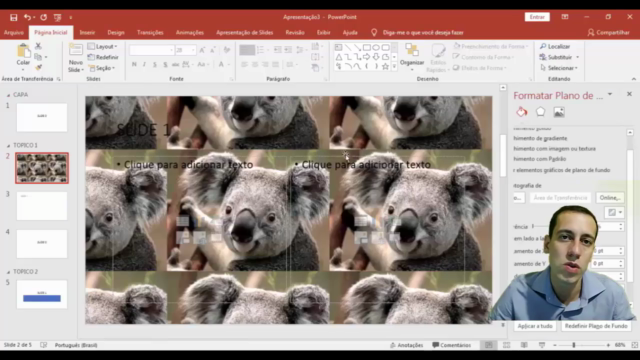The height and width of the screenshot is (360, 640).
Task: Increase font size icon
Action: [x=202, y=50]
